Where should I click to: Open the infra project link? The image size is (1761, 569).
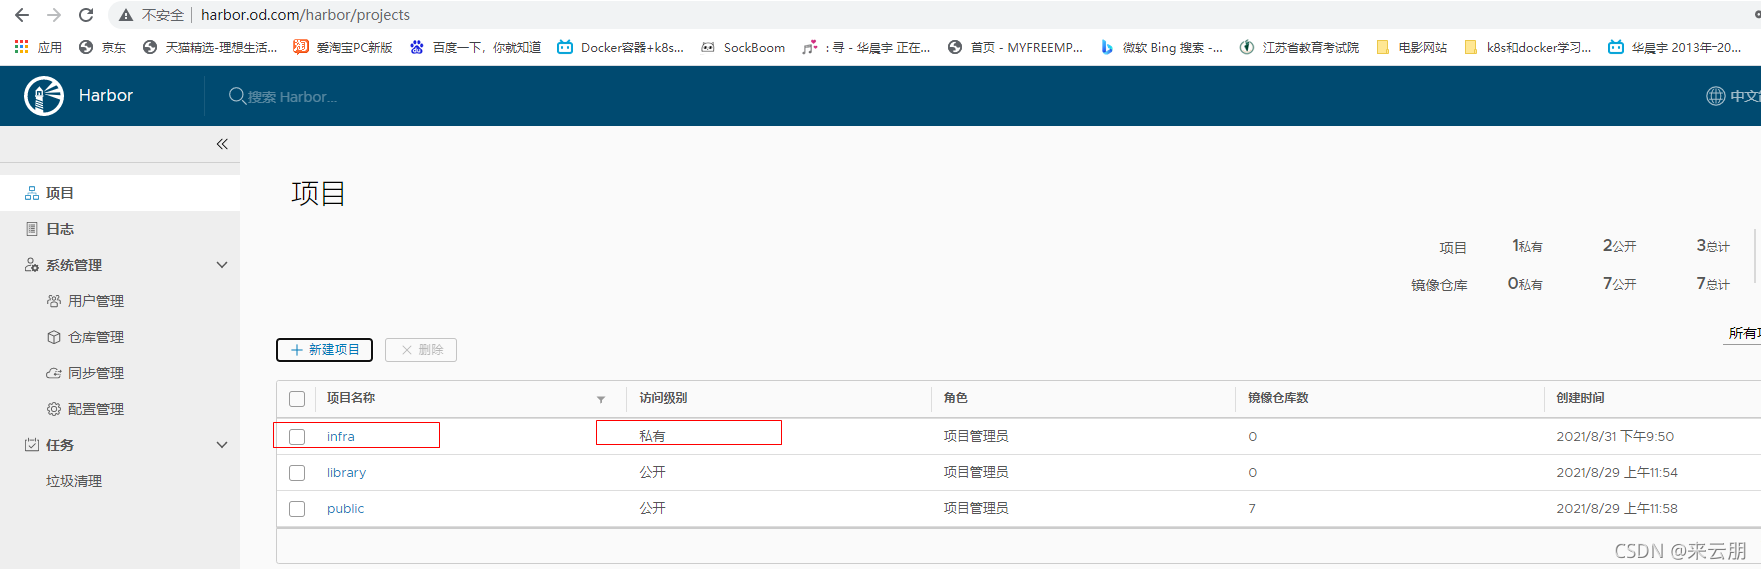pos(341,437)
